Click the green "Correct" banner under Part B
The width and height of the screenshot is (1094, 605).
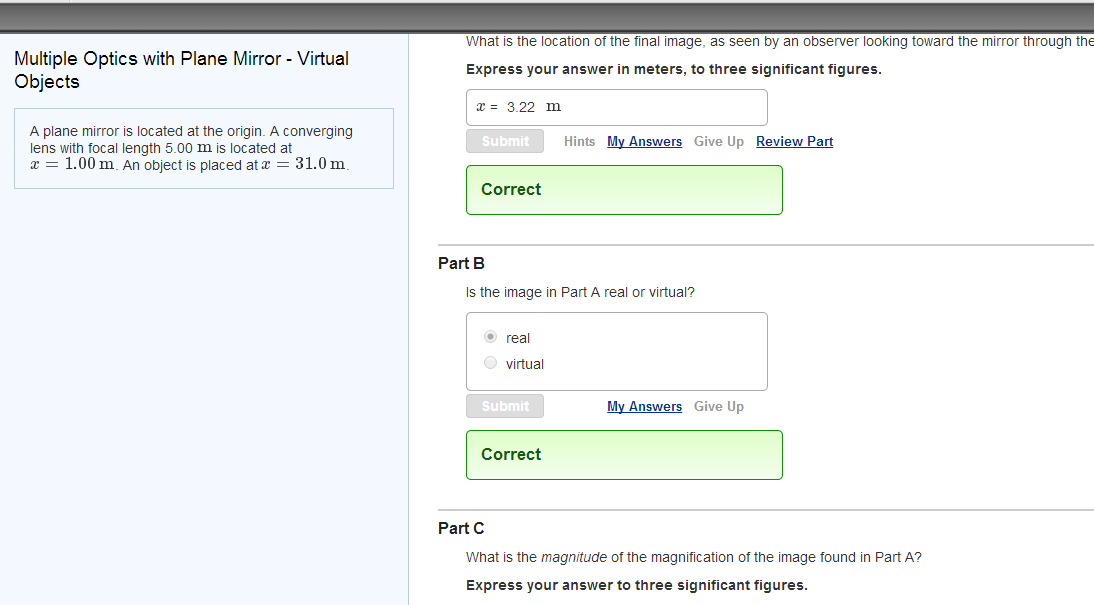(624, 454)
